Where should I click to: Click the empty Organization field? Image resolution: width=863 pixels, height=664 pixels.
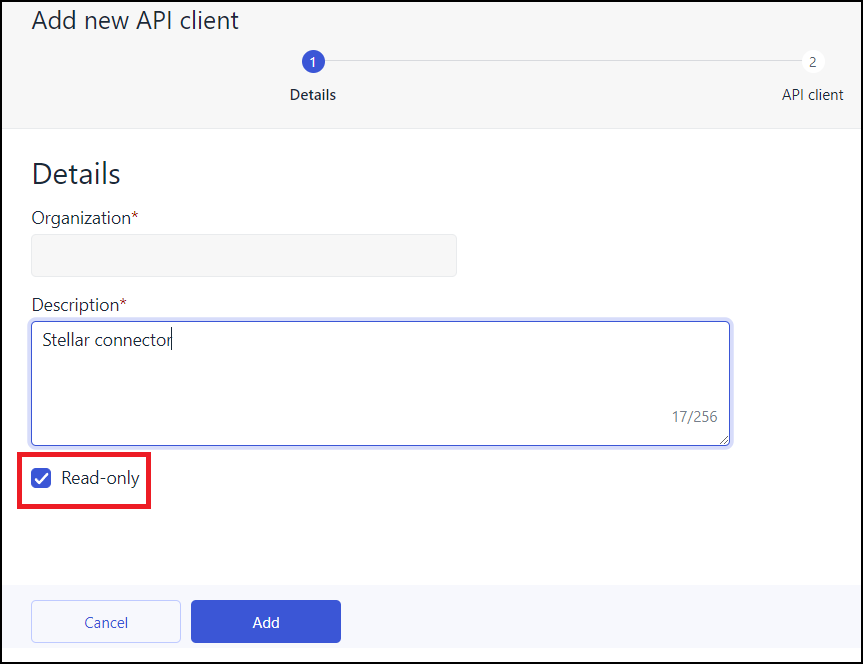244,256
